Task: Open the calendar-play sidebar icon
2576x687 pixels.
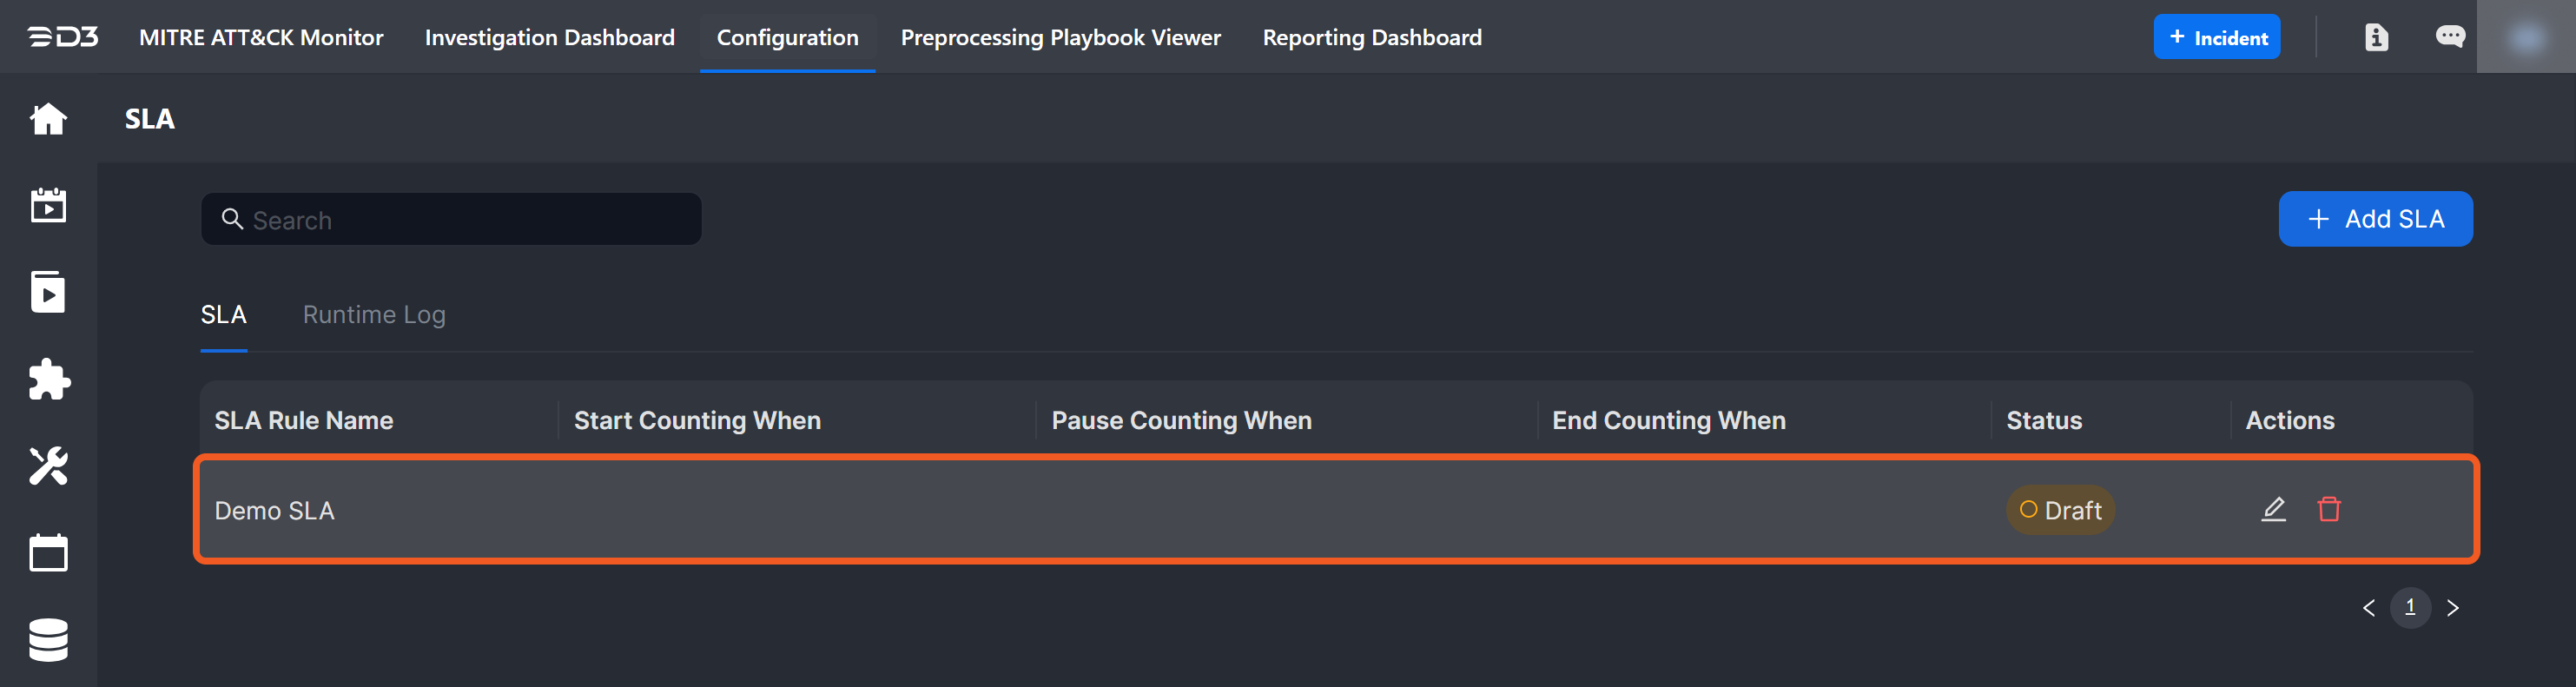Action: click(48, 205)
